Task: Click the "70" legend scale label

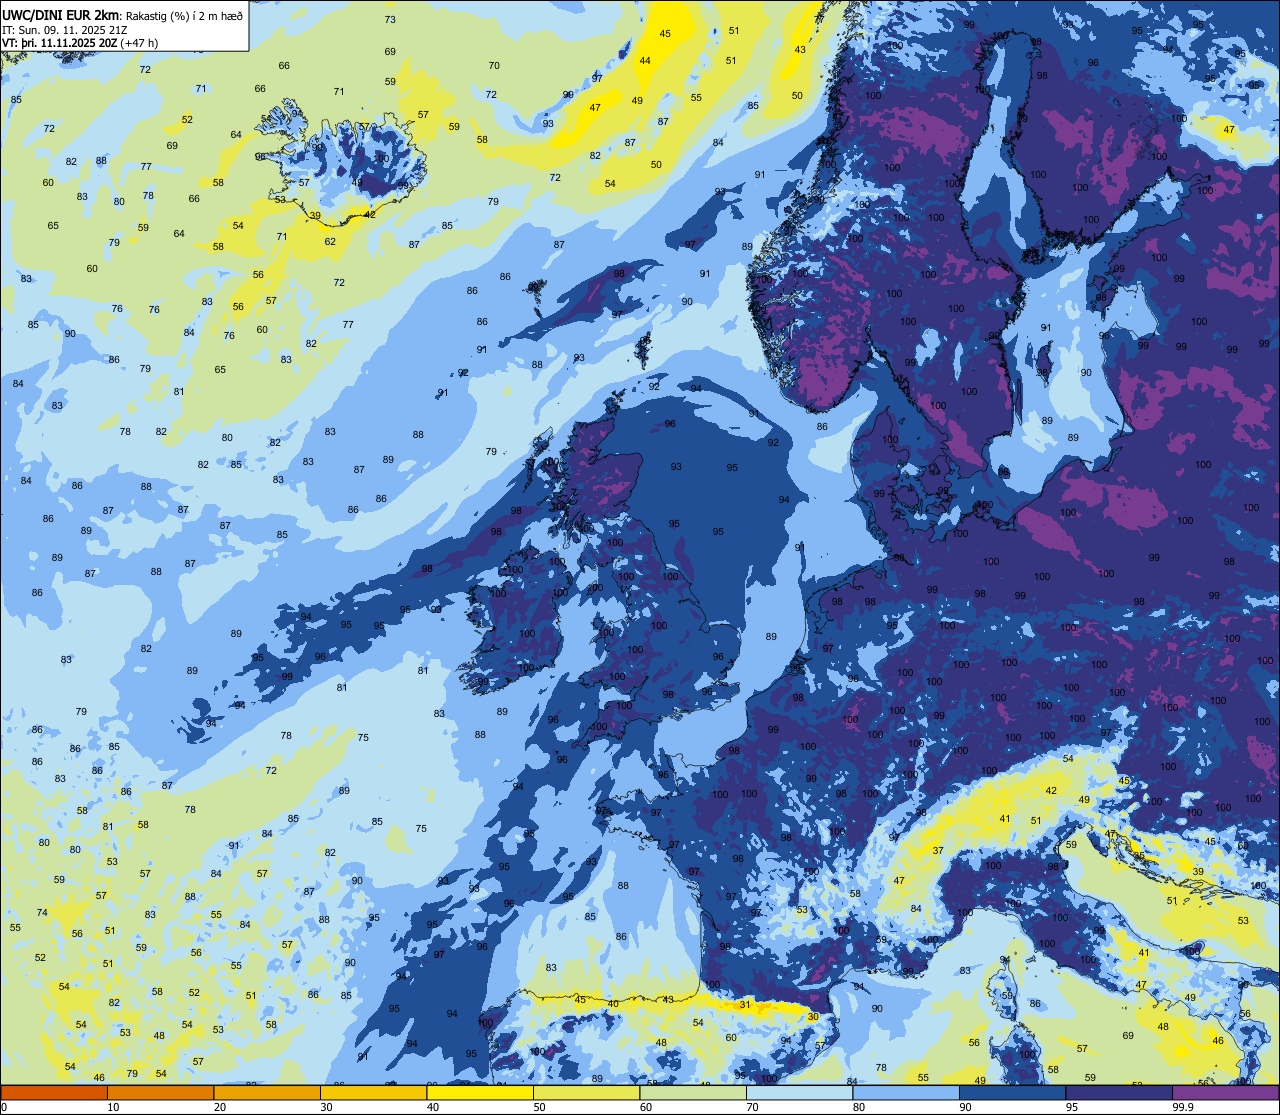Action: (x=753, y=1107)
